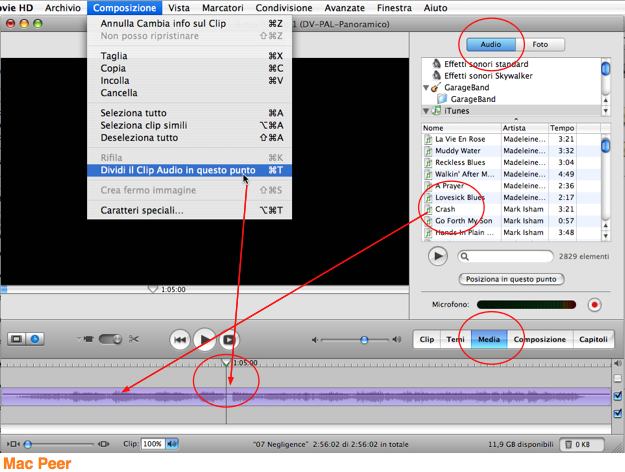
Task: Click clip volume speaker button
Action: coord(172,444)
